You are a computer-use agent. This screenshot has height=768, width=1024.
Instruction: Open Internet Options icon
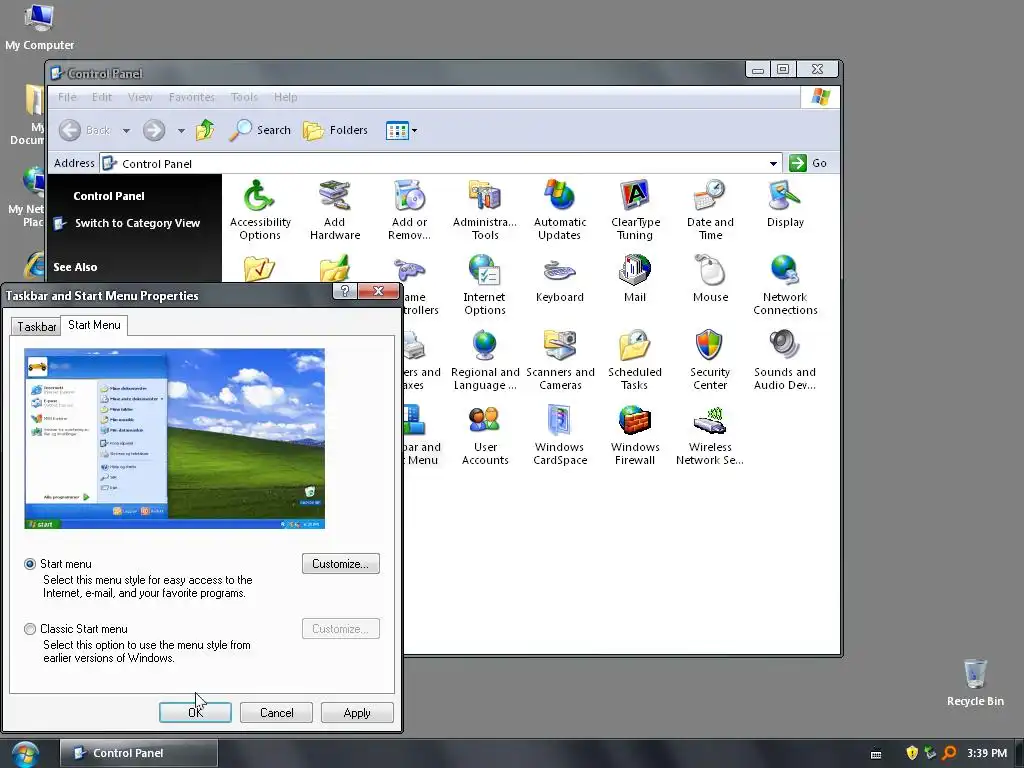pos(485,285)
